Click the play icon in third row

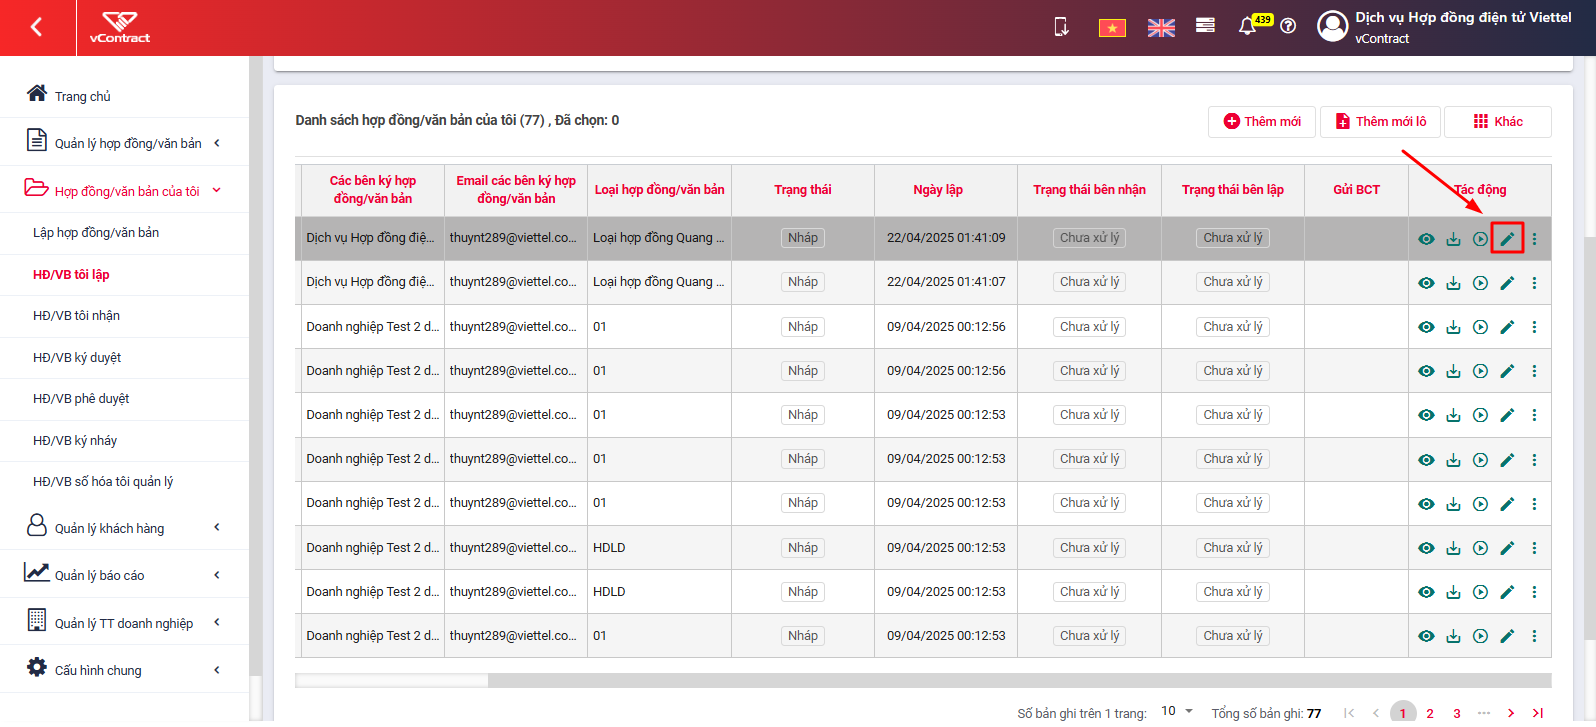[x=1480, y=327]
